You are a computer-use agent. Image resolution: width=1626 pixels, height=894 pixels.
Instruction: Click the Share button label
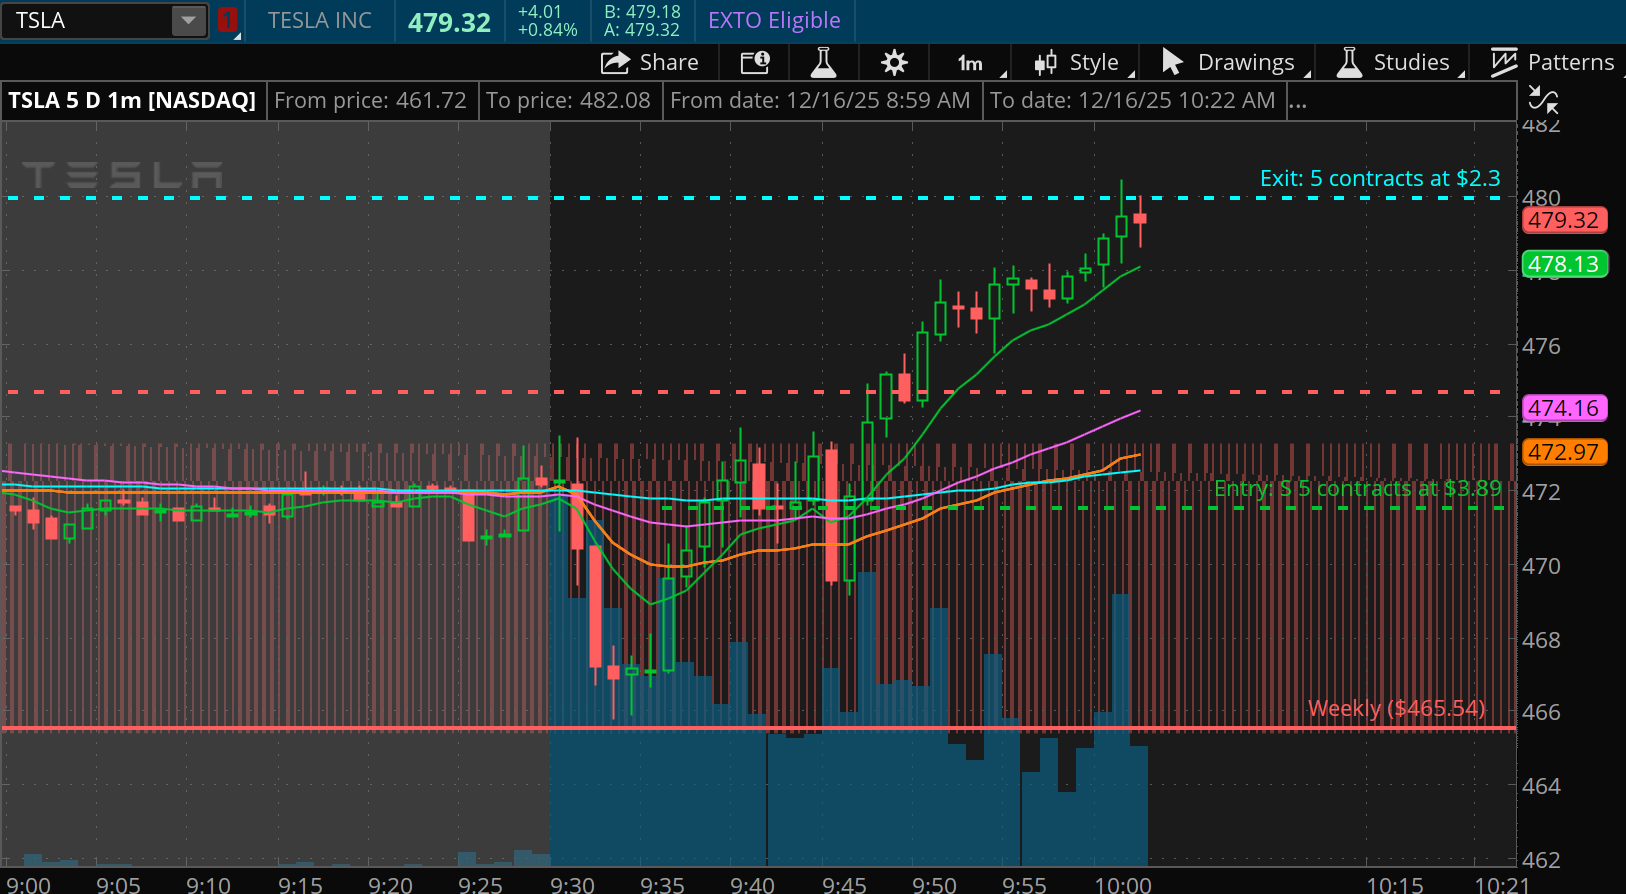tap(669, 62)
